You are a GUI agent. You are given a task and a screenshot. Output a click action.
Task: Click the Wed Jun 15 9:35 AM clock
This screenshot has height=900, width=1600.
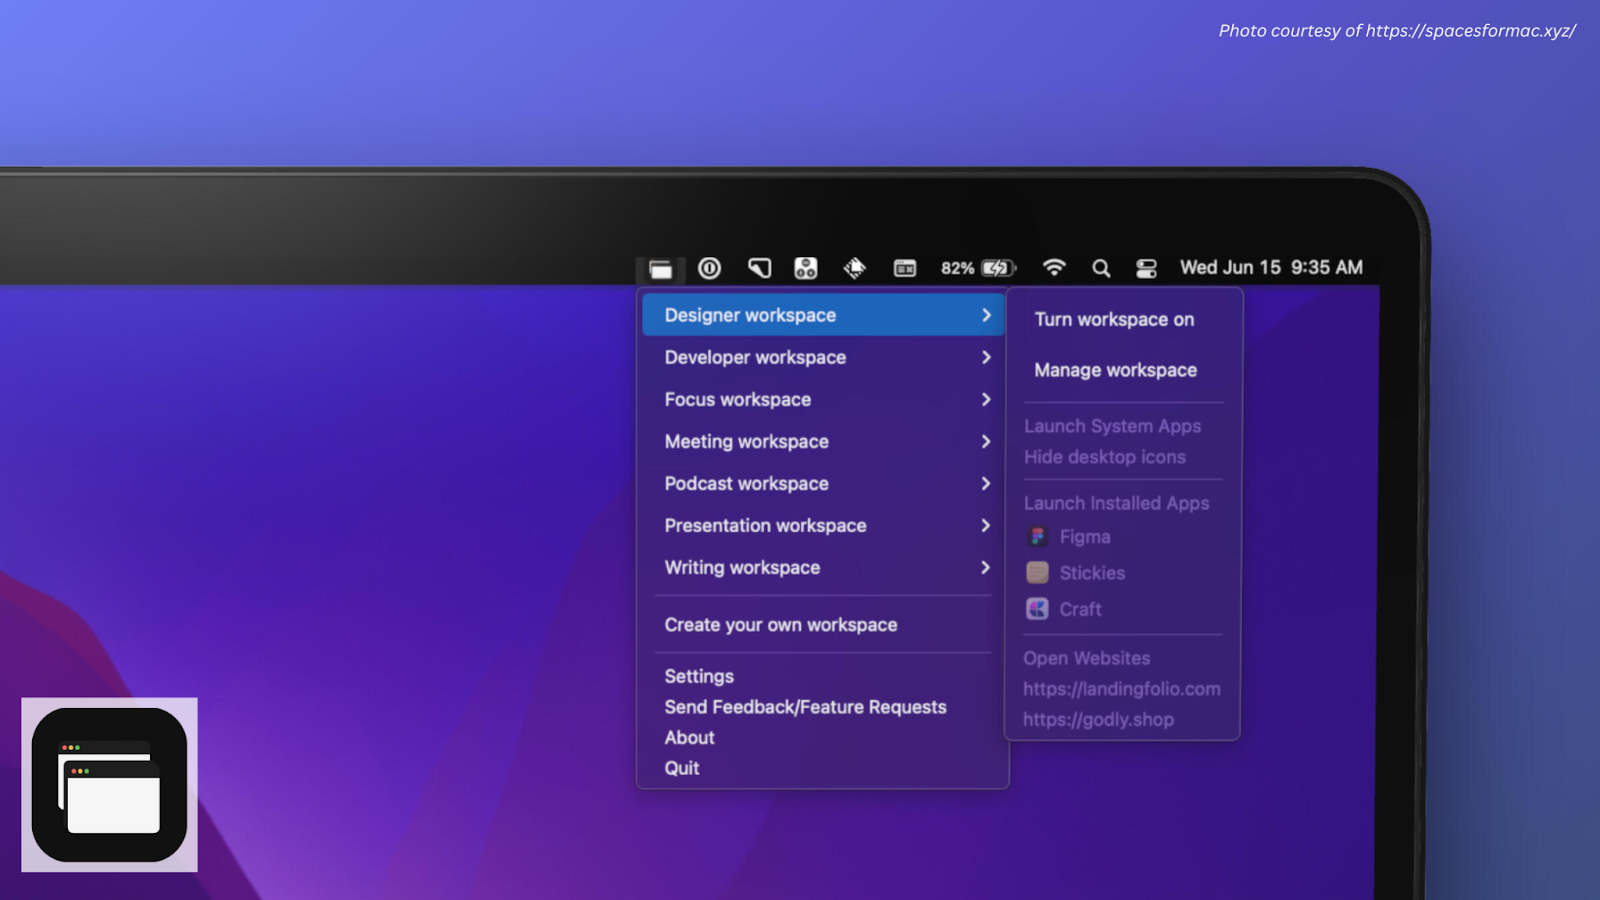[1271, 267]
